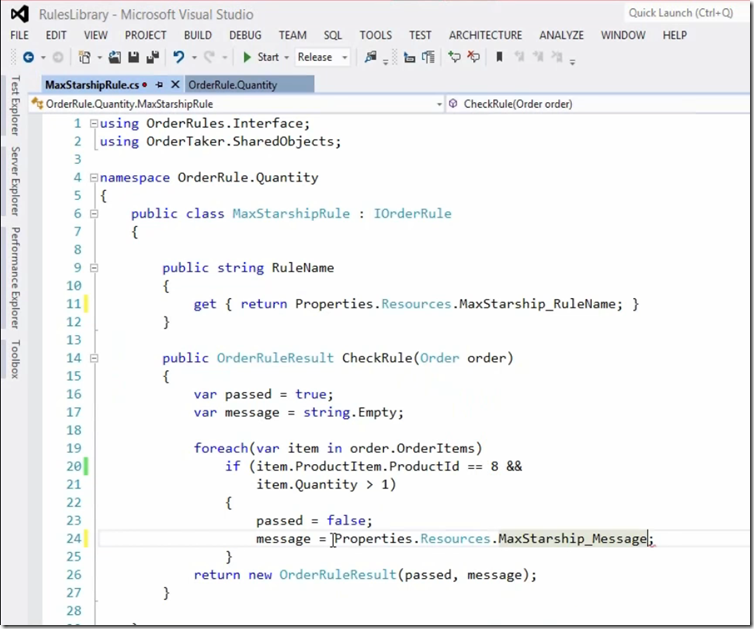Open the Redo history dropdown arrow
Screen dimensions: 754x629
[x=224, y=58]
